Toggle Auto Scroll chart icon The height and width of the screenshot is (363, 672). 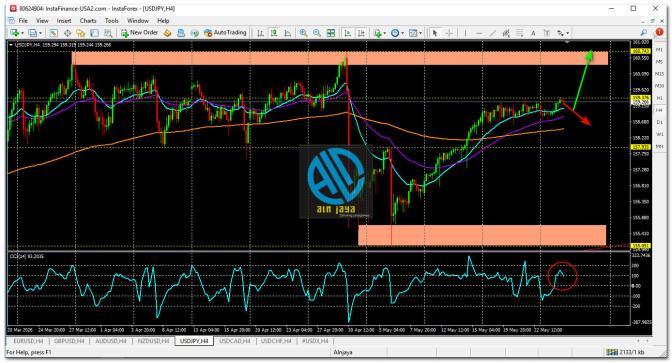[x=348, y=33]
